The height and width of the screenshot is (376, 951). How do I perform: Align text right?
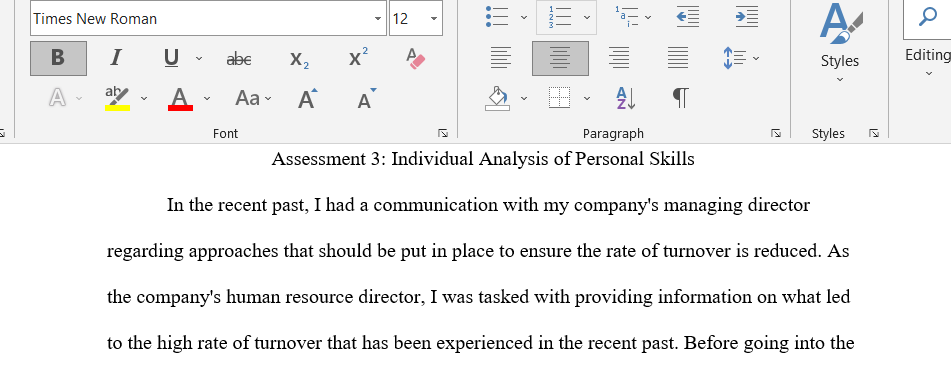[x=619, y=58]
